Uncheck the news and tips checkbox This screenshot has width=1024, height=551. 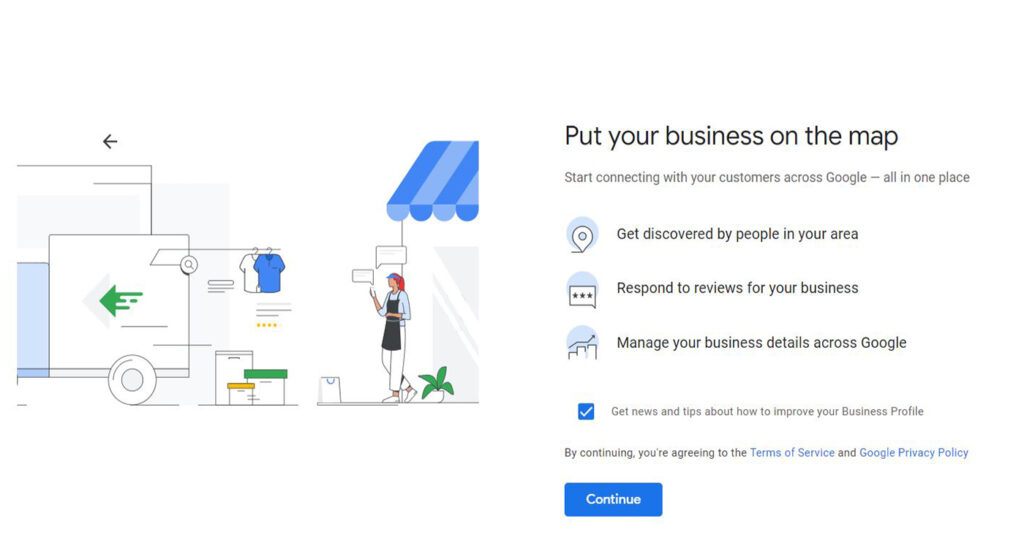tap(586, 411)
